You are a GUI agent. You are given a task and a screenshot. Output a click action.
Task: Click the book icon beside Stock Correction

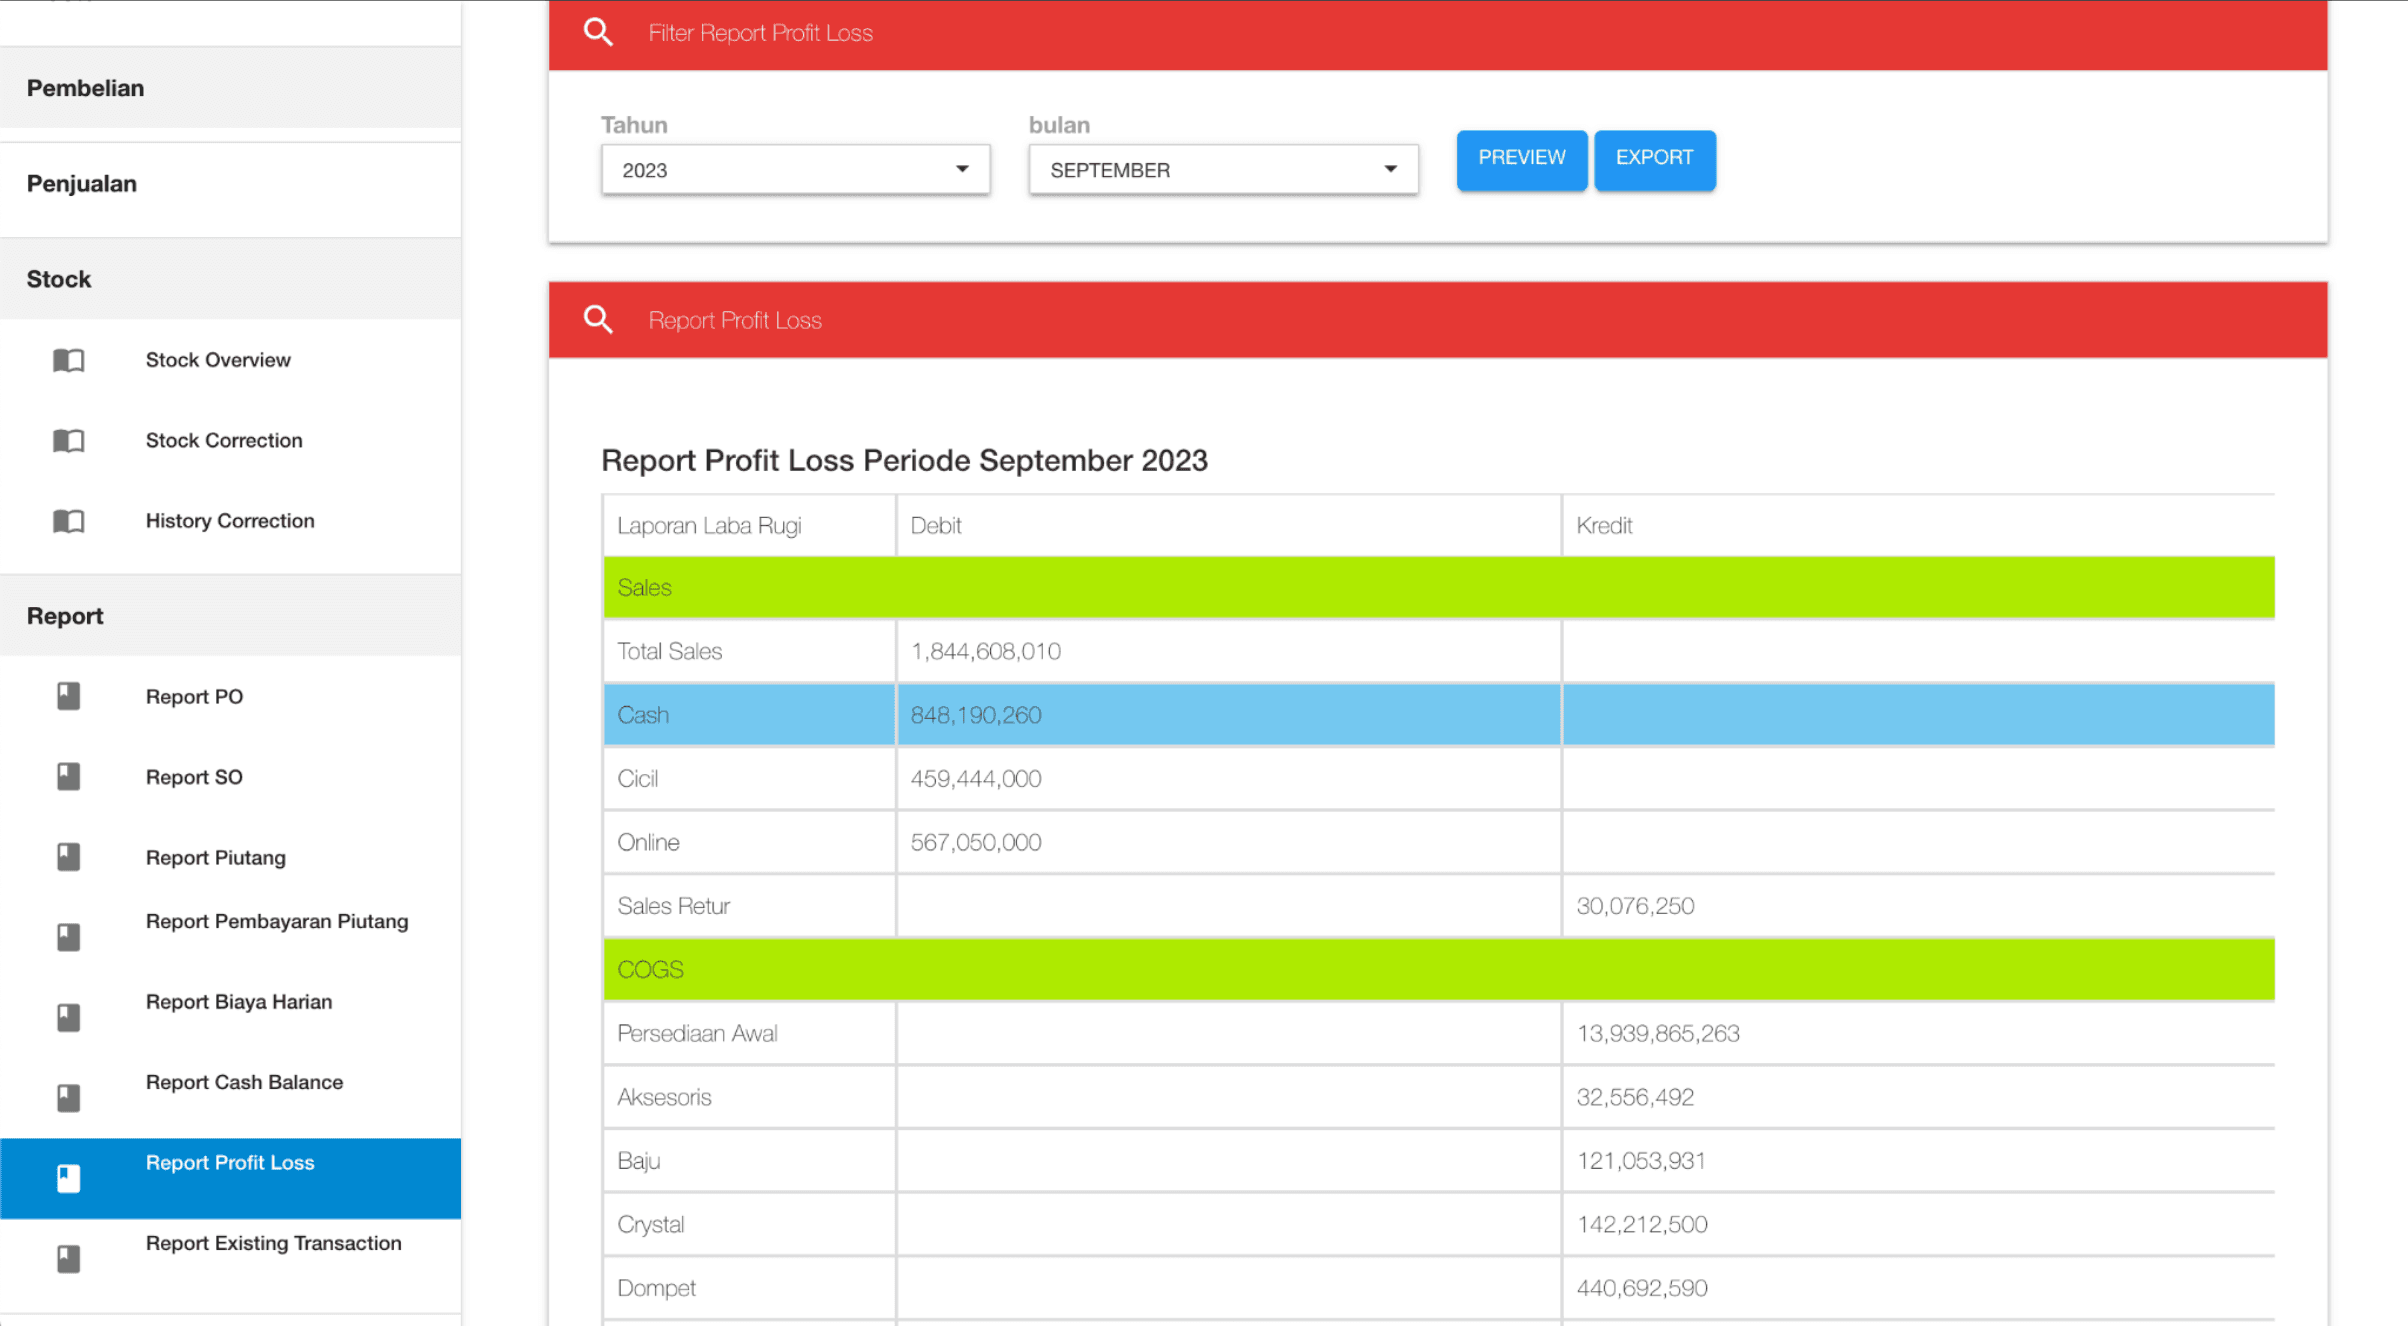68,440
